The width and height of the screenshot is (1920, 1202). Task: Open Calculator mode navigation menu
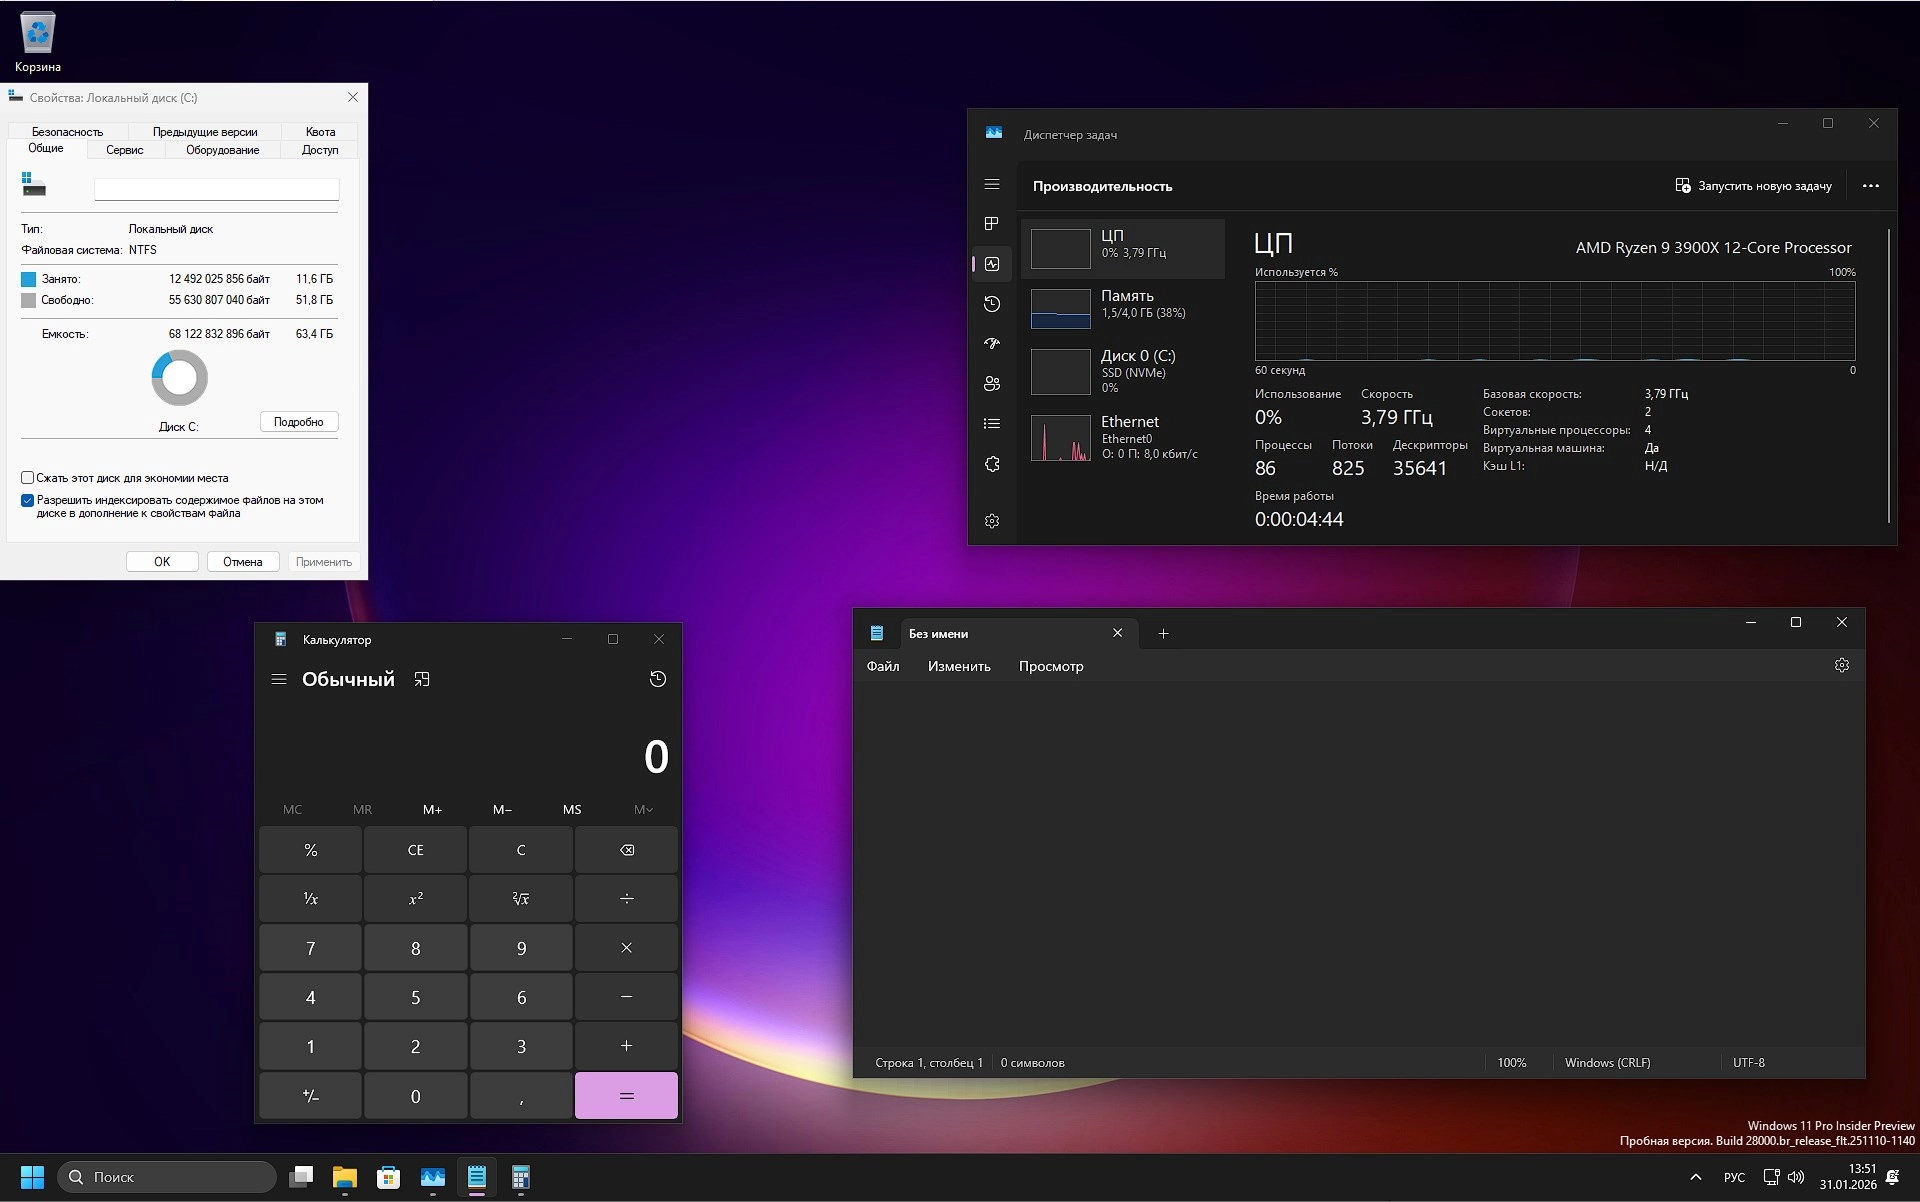coord(279,679)
